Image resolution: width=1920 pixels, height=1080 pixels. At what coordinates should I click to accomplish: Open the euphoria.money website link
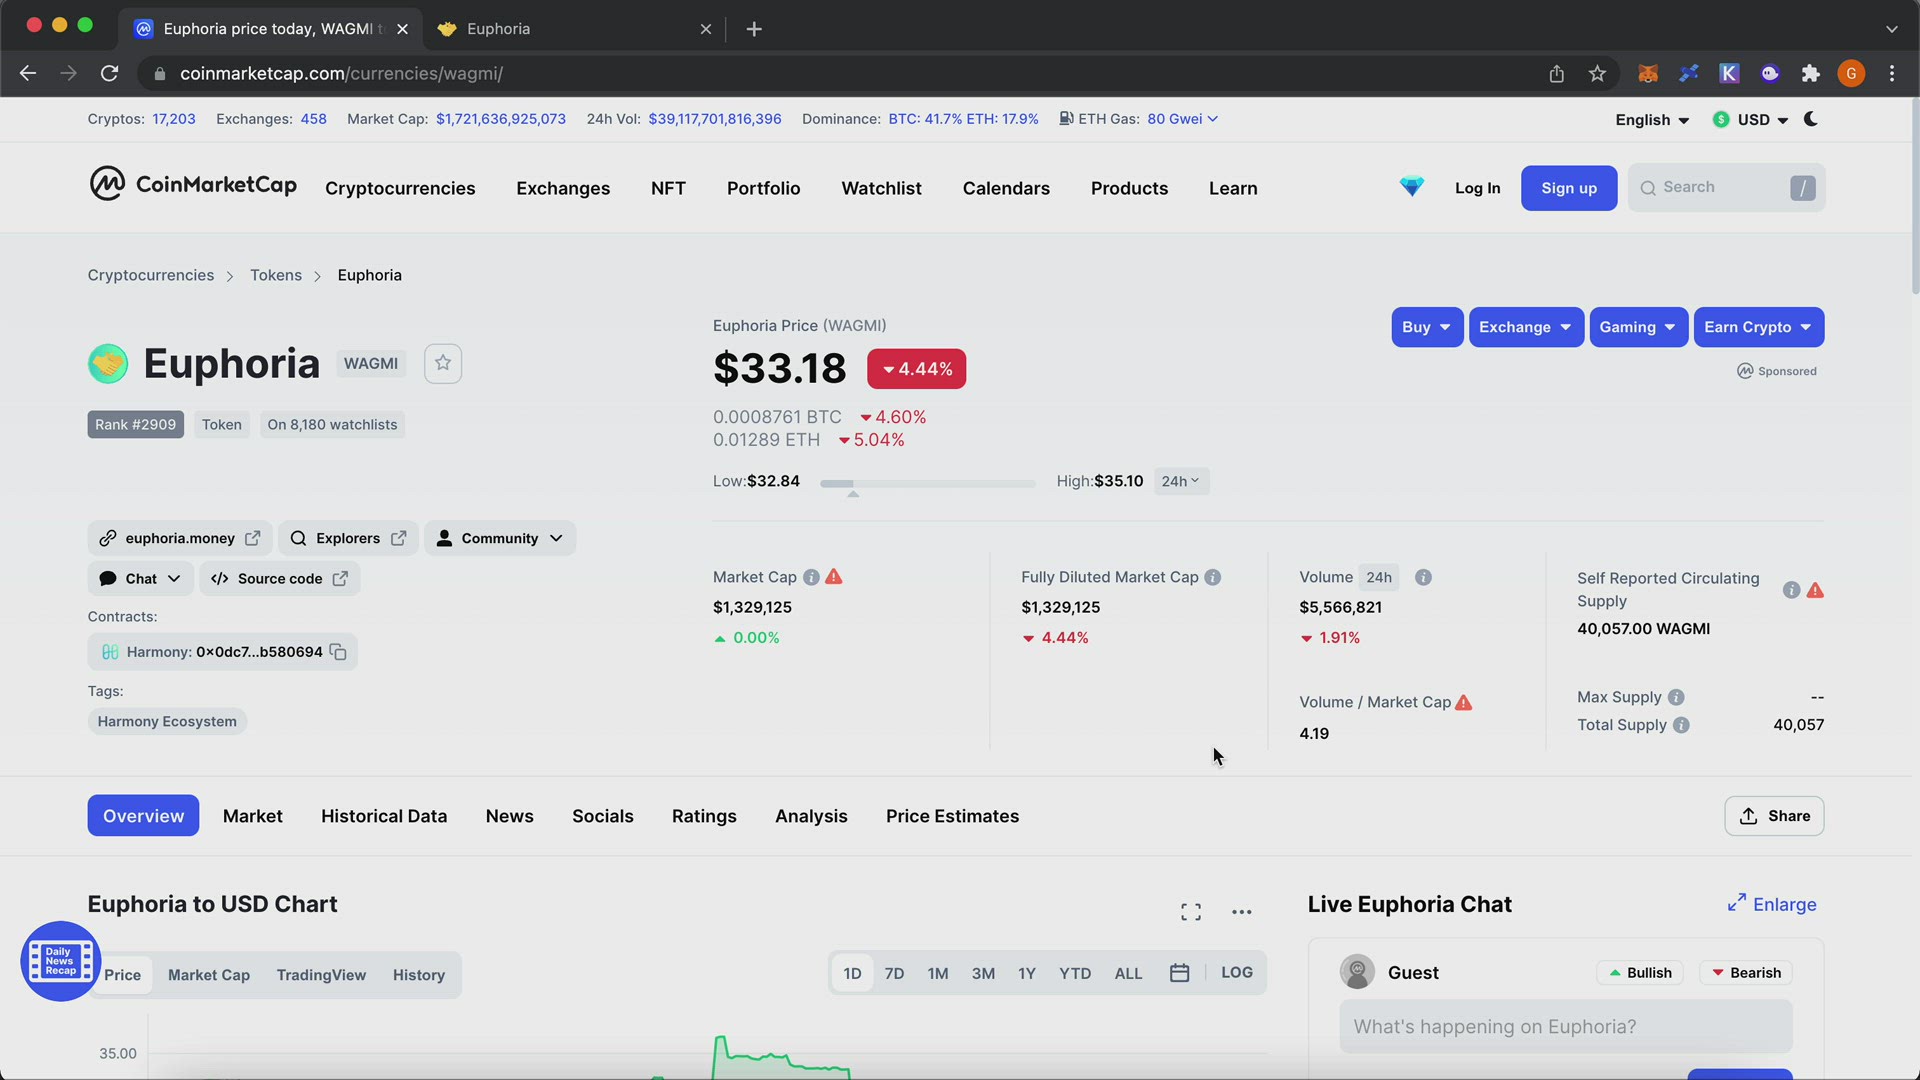point(179,538)
